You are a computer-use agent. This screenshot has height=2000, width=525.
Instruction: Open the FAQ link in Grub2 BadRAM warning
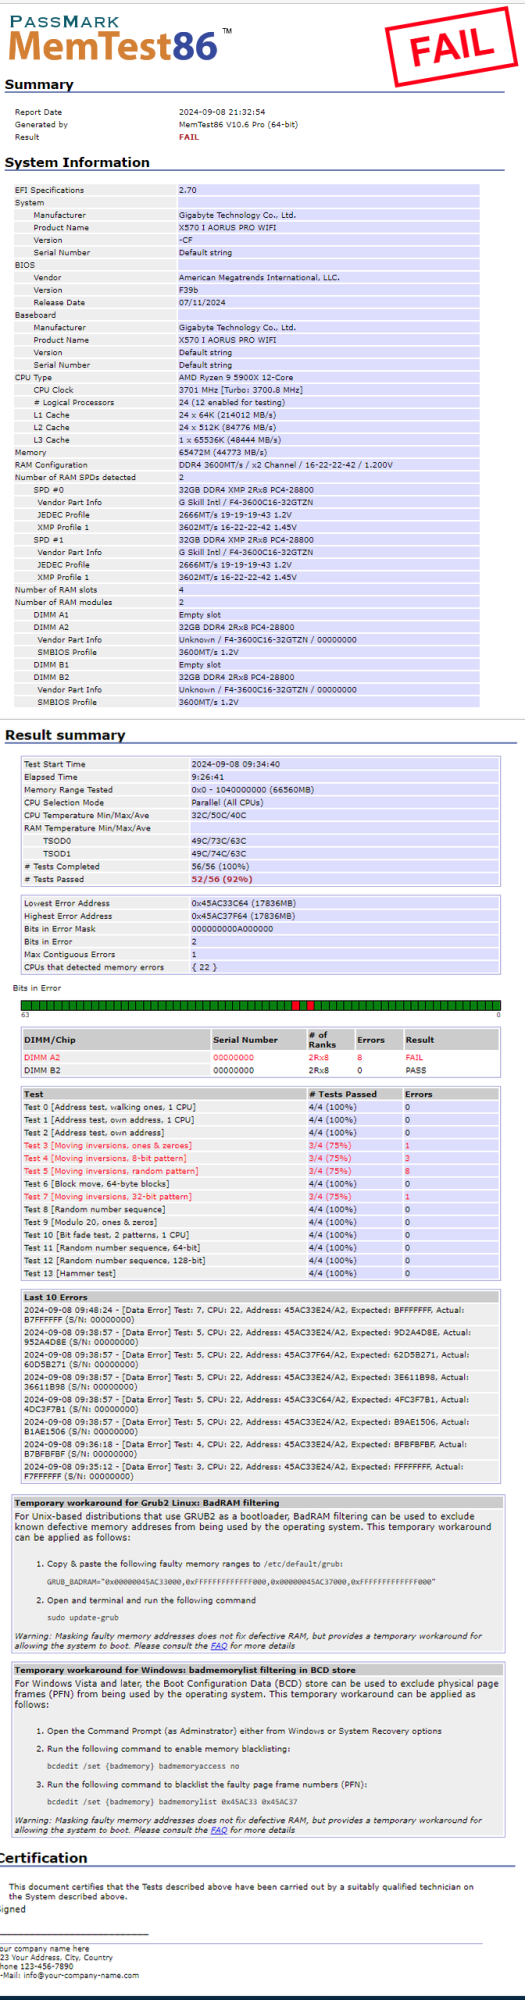pyautogui.click(x=219, y=1645)
